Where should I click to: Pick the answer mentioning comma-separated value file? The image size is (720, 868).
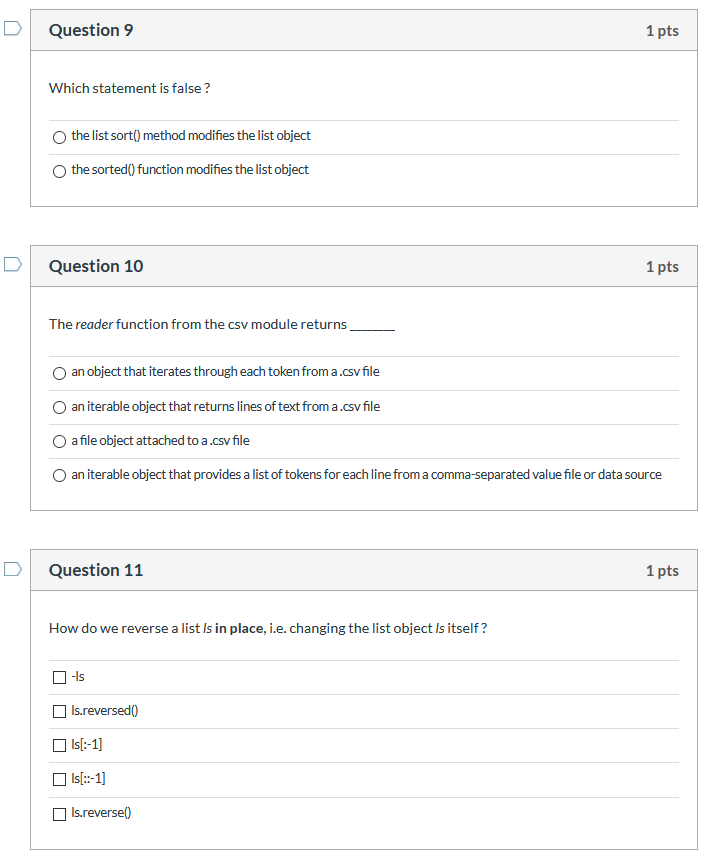(x=59, y=475)
